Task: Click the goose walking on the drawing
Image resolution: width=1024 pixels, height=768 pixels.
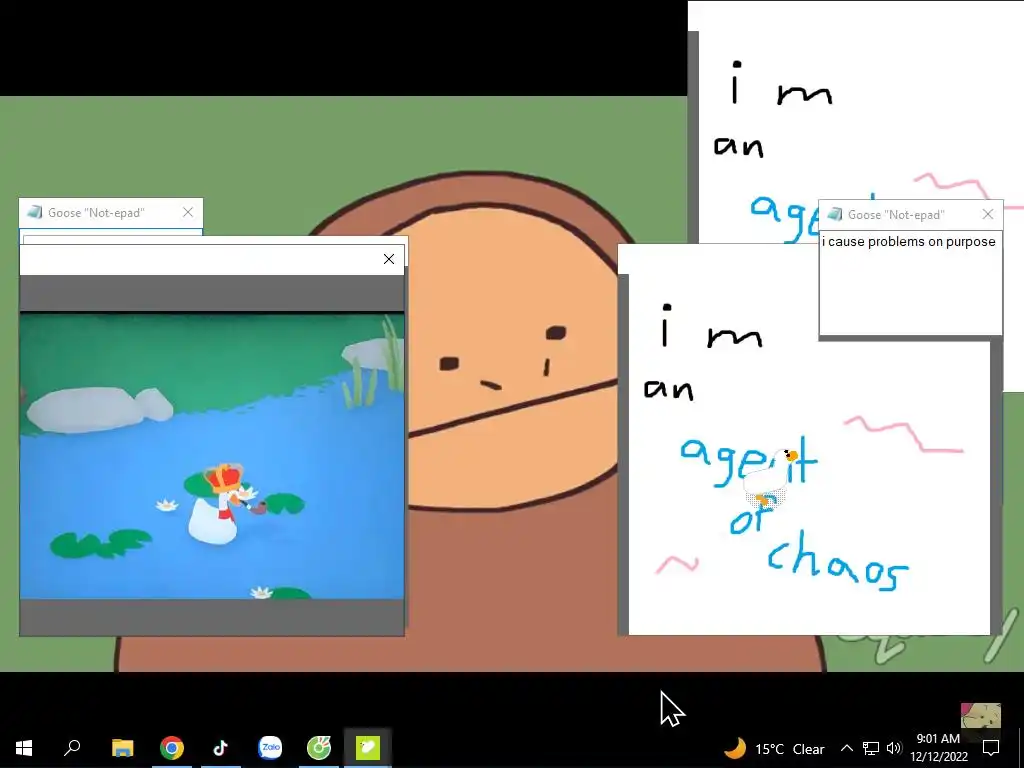Action: [771, 478]
